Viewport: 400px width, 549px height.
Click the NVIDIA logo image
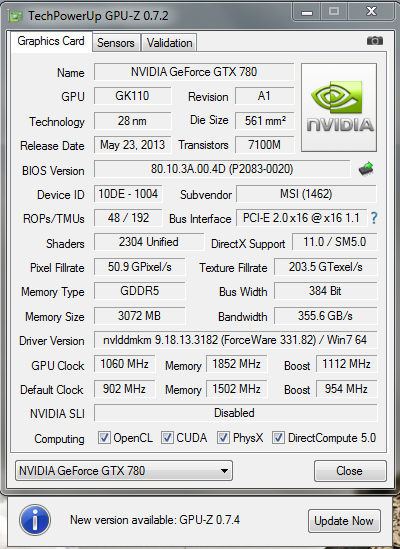coord(339,107)
